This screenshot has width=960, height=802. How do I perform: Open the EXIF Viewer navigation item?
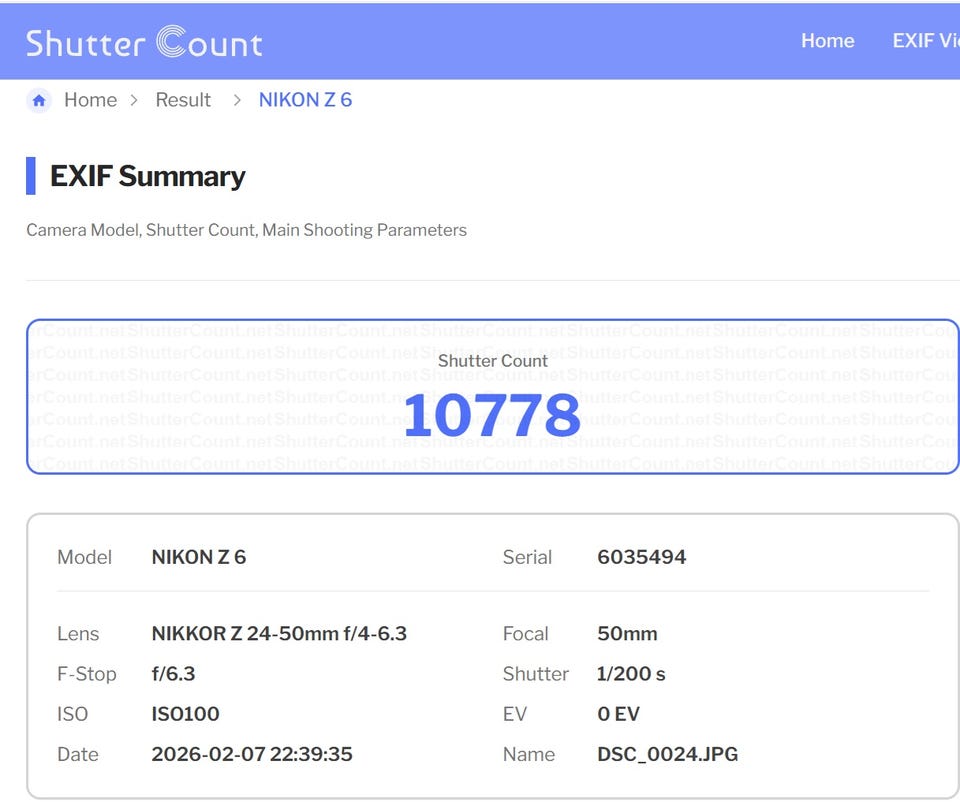[x=926, y=40]
